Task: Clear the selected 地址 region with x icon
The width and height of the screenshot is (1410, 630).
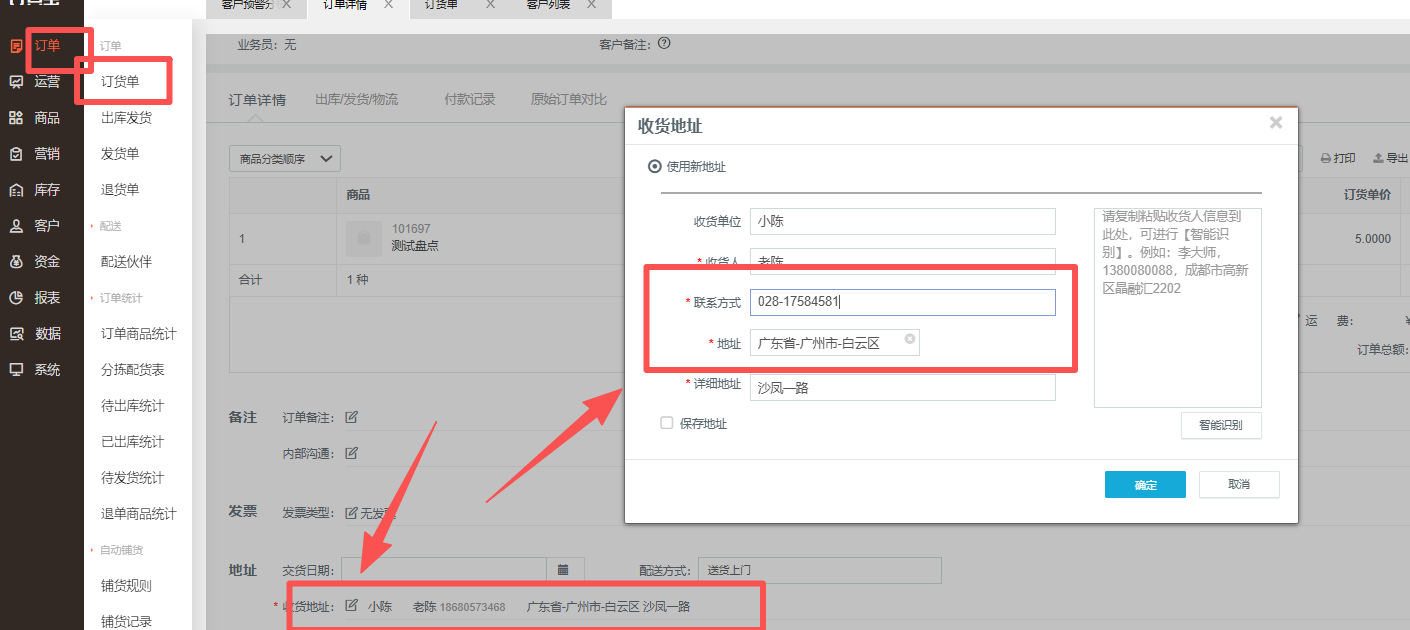Action: pos(910,339)
